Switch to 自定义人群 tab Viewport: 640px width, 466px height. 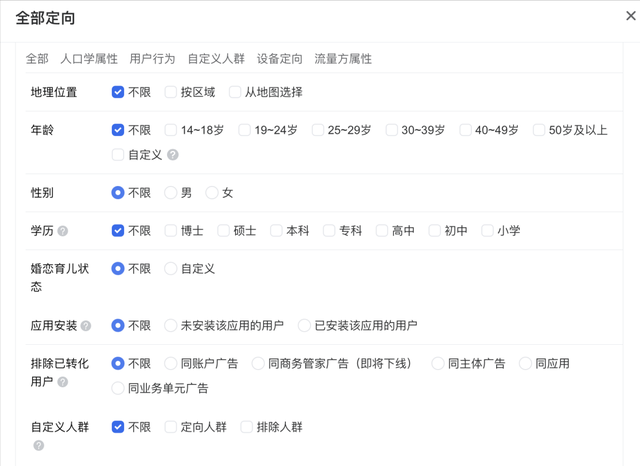pos(216,59)
